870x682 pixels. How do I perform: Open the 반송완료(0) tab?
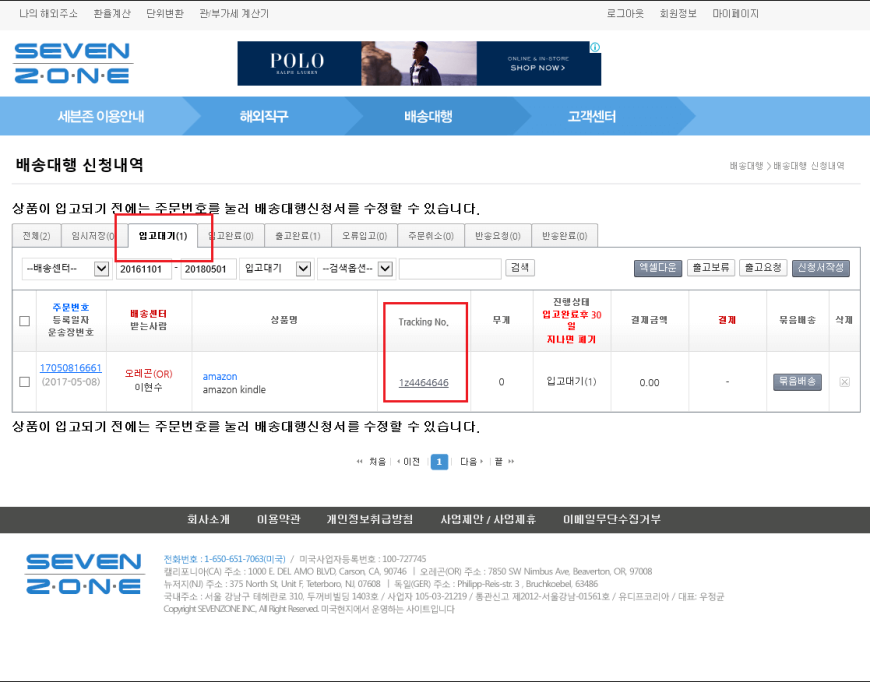tap(564, 236)
